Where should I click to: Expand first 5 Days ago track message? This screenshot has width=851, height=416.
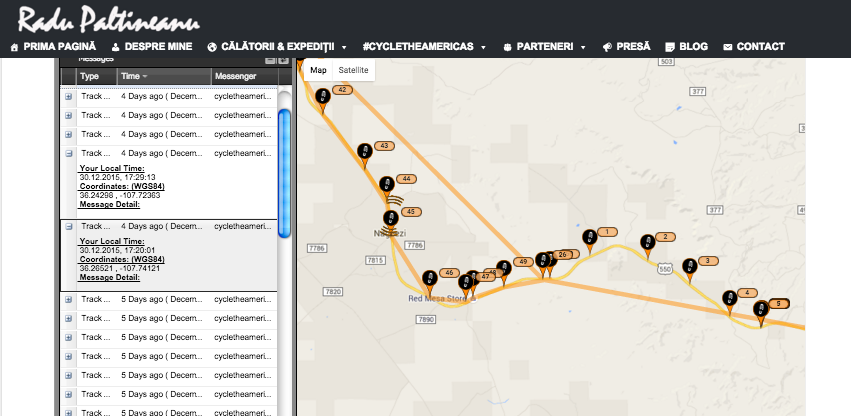69,301
